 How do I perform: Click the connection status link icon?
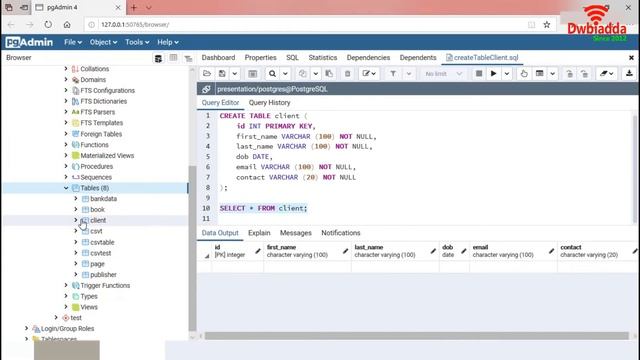coord(206,89)
